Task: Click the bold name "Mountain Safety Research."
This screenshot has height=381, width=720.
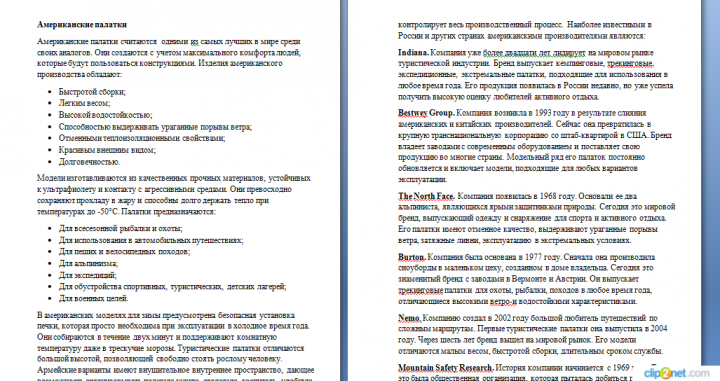Action: pos(446,368)
